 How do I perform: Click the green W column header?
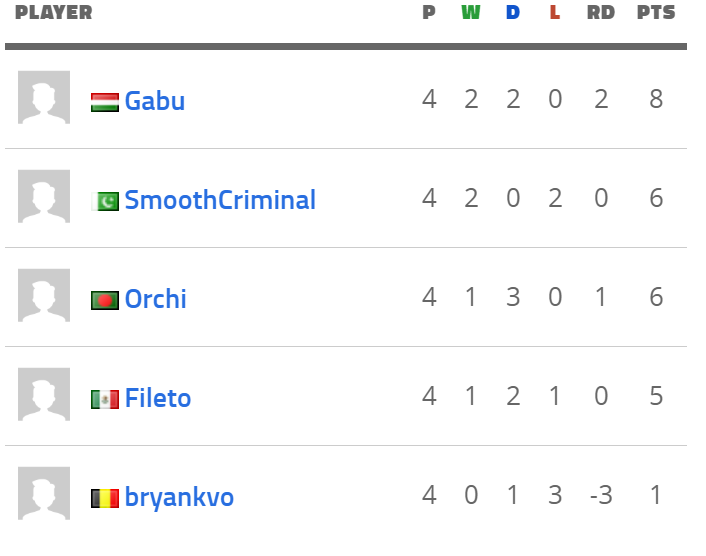[471, 12]
